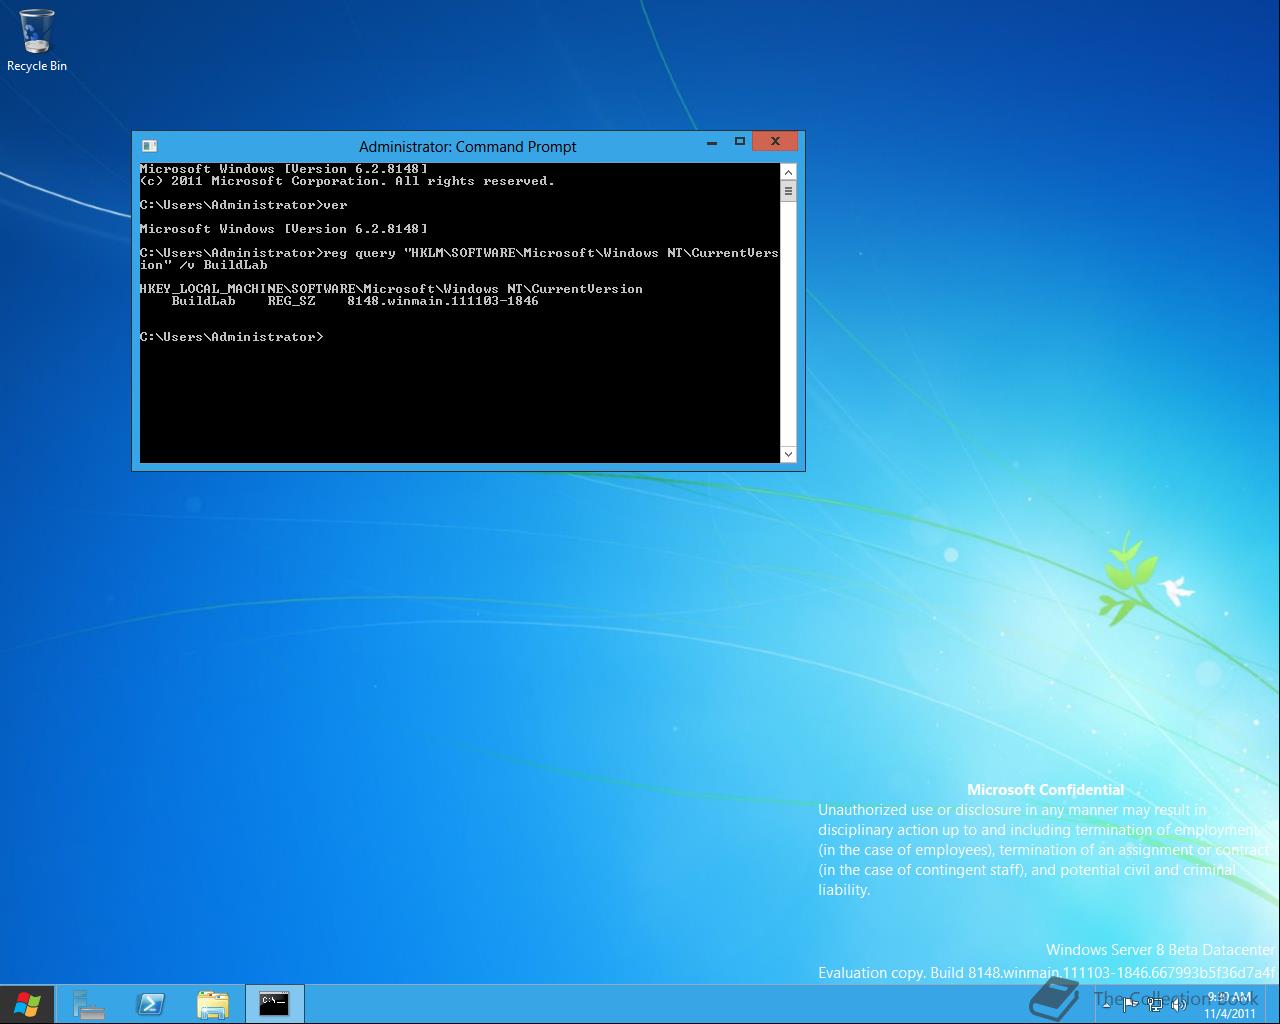Click the '(c) 2011 Microsoft Corporation' line
The height and width of the screenshot is (1024, 1280).
pyautogui.click(x=347, y=181)
